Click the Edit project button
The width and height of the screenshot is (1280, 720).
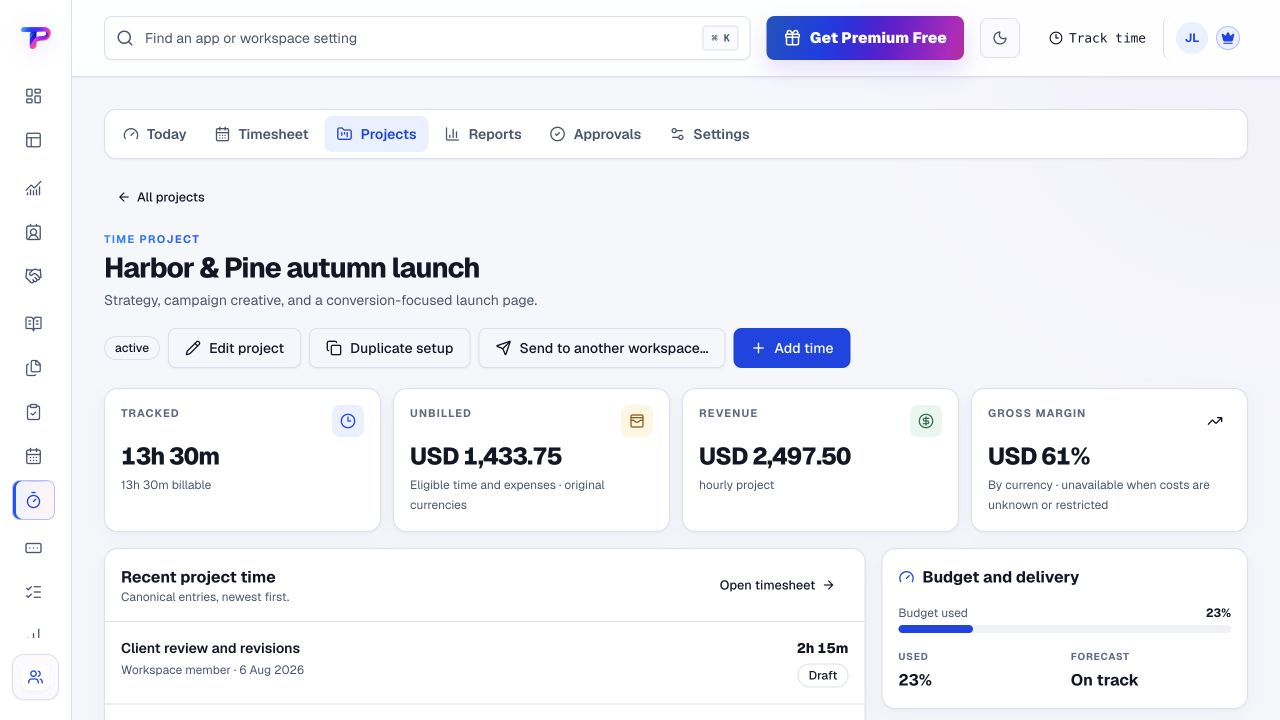(x=234, y=348)
